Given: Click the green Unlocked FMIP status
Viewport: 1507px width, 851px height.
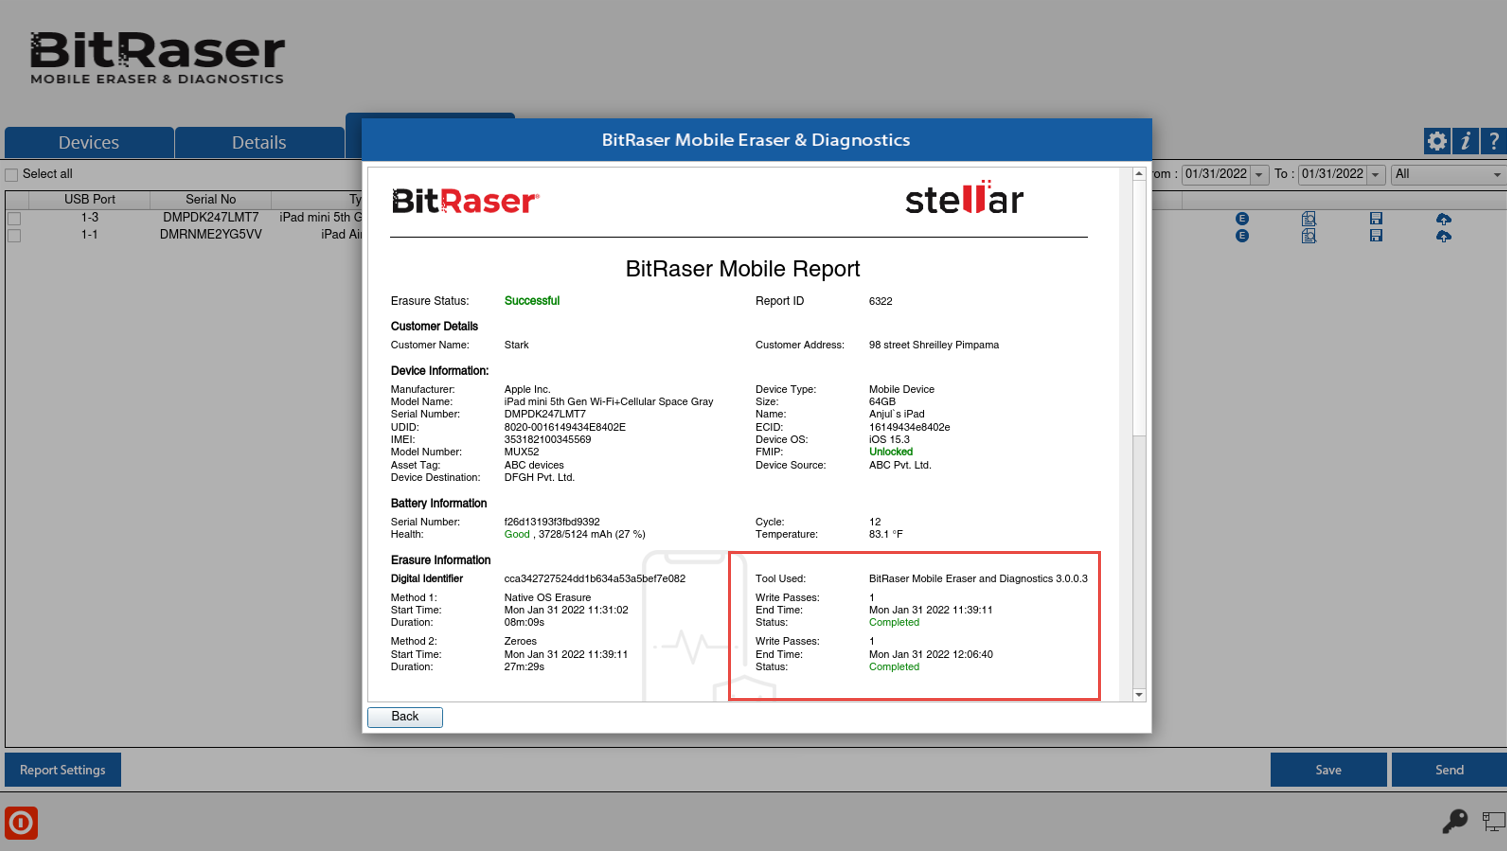Looking at the screenshot, I should pos(891,452).
